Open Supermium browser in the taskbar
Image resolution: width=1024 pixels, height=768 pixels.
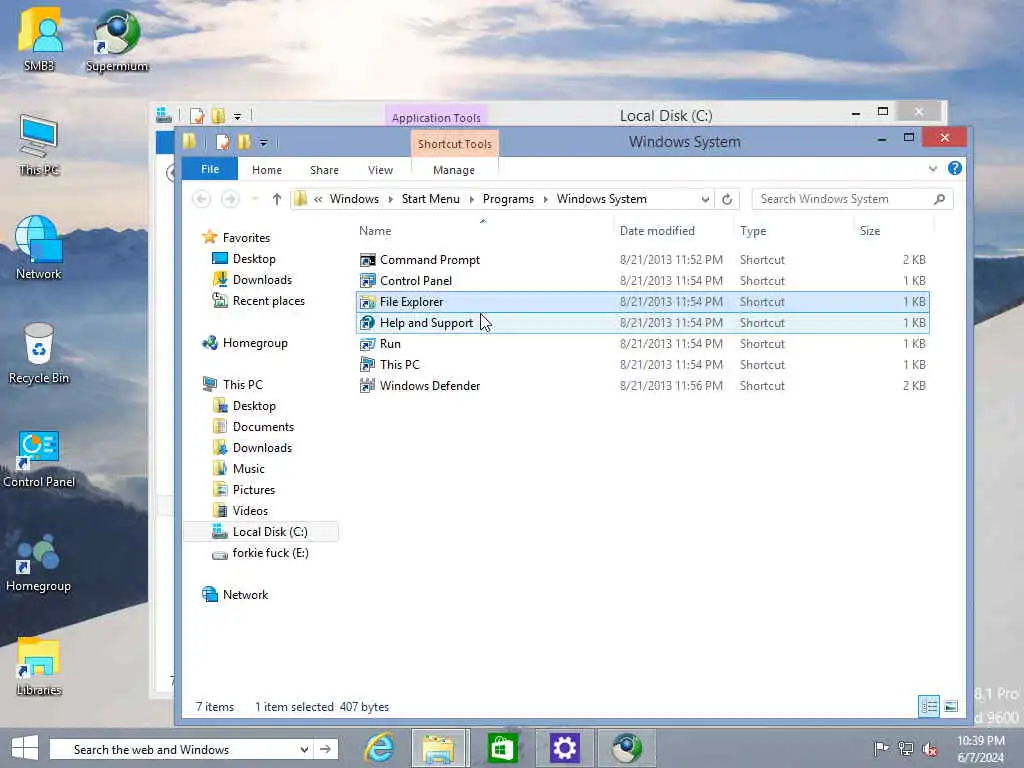(626, 748)
